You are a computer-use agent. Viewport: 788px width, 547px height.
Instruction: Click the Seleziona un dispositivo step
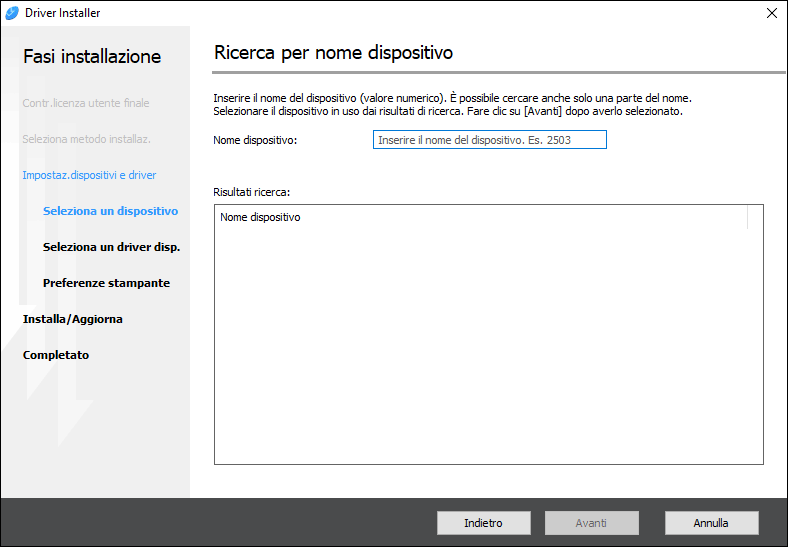(x=111, y=211)
